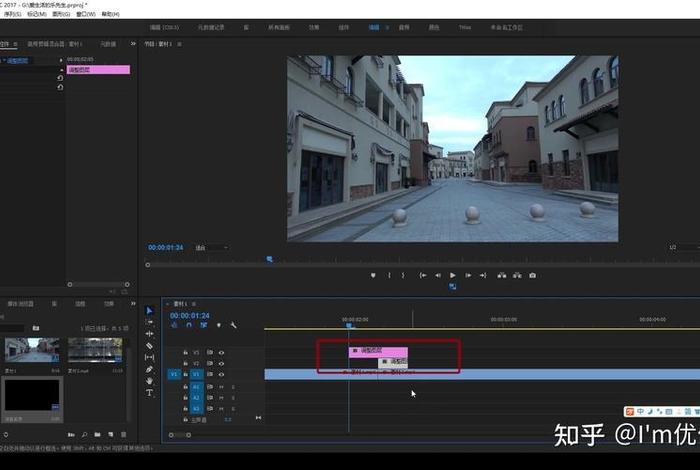Select the Selection arrow tool
The width and height of the screenshot is (700, 470).
click(x=150, y=311)
